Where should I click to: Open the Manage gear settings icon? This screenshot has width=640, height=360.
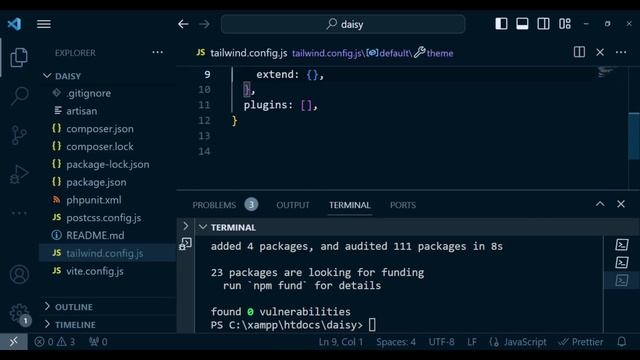(x=19, y=313)
